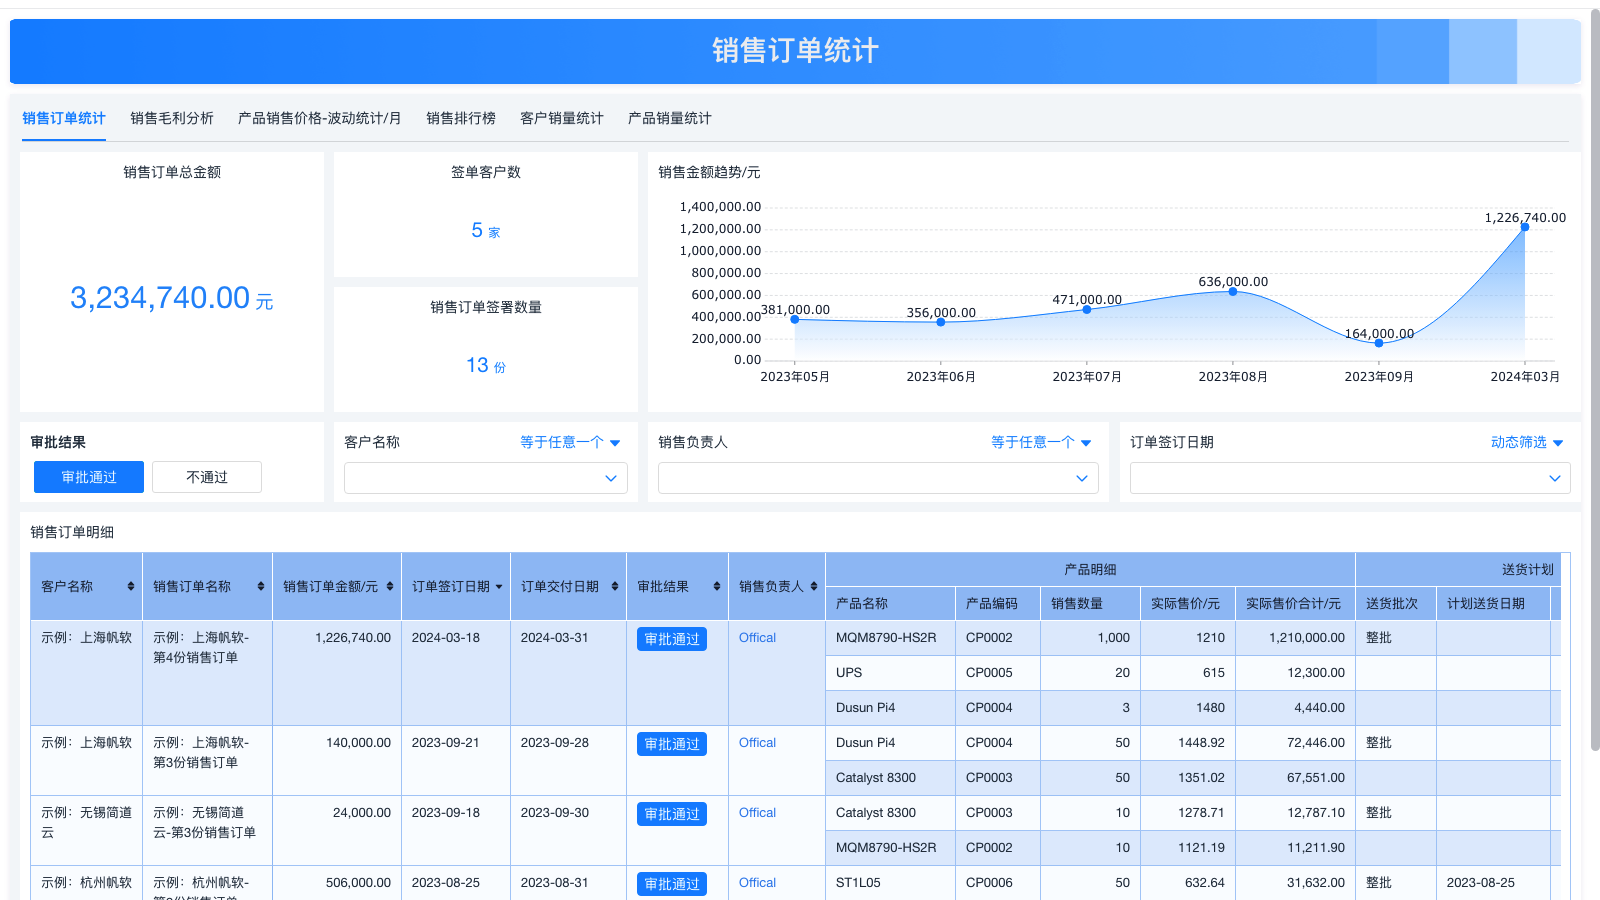Click 审批通过 tag in 1,226,740.00 order row

click(672, 639)
